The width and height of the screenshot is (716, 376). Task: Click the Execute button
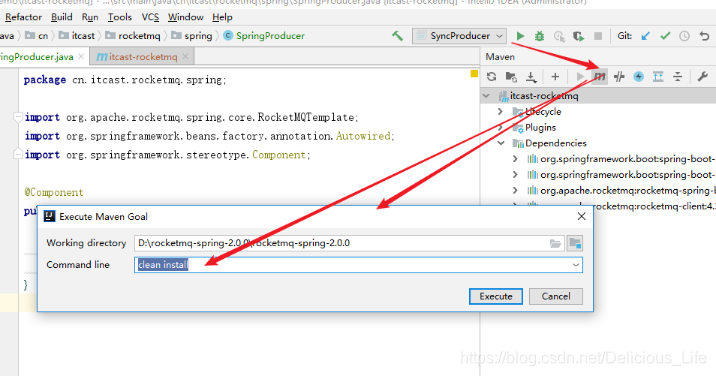click(496, 297)
